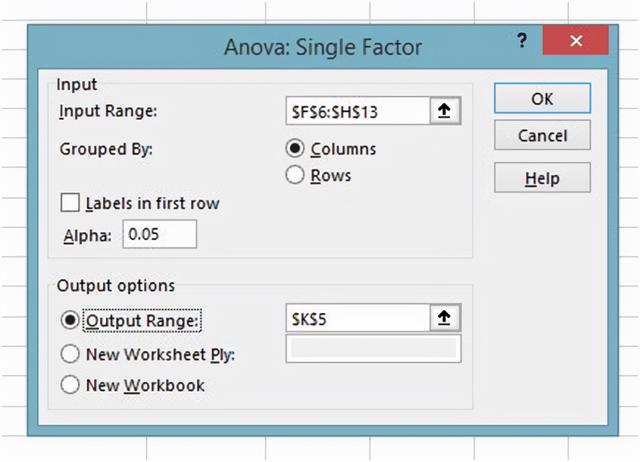Click into the Alpha value field

(x=159, y=235)
